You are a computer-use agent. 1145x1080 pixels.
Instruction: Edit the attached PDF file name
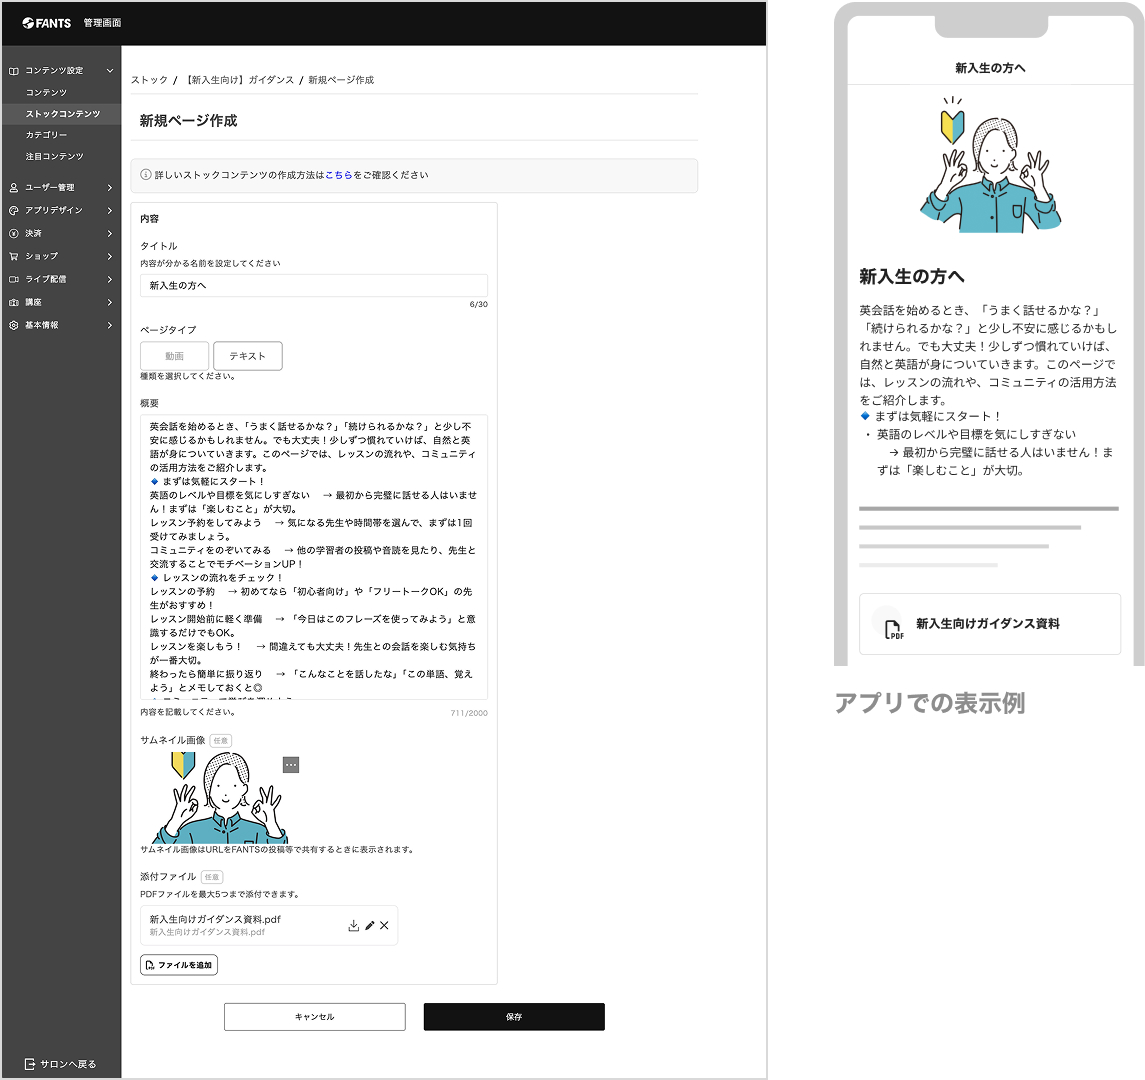coord(369,925)
